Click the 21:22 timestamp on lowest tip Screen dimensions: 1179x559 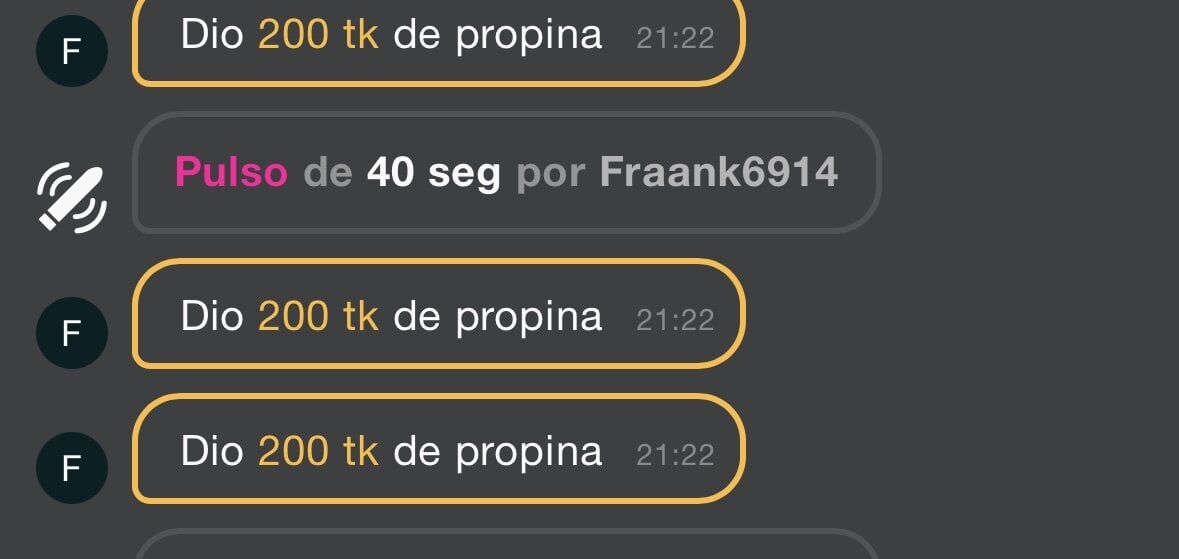click(x=675, y=454)
